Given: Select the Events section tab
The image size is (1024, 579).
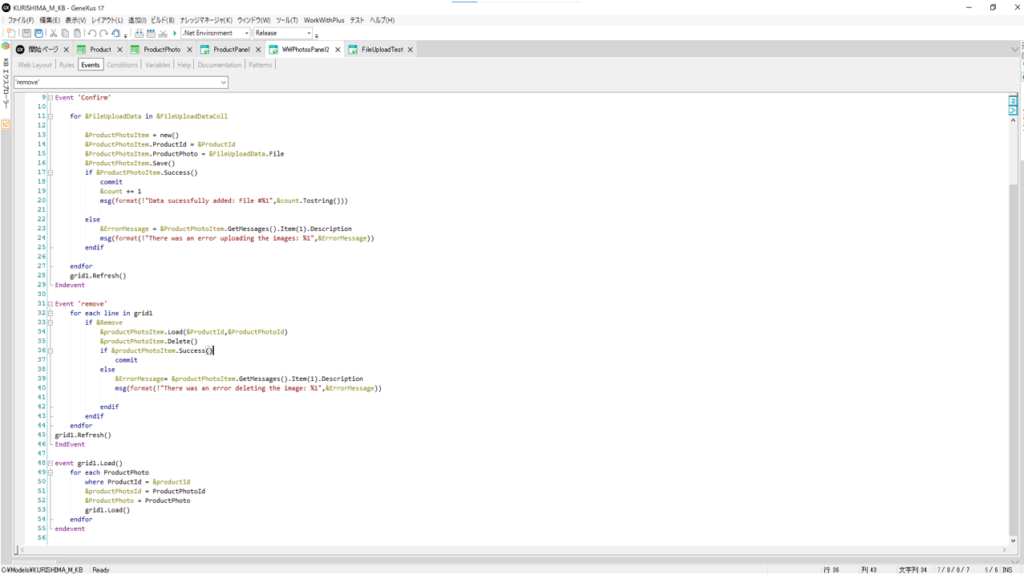Looking at the screenshot, I should (x=90, y=65).
